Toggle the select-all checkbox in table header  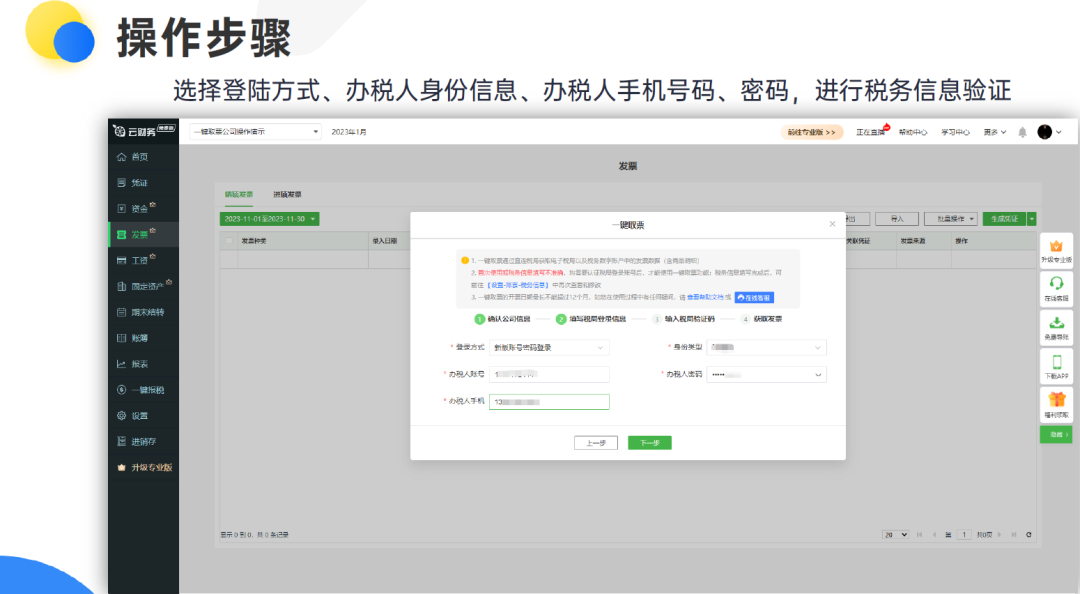click(229, 240)
